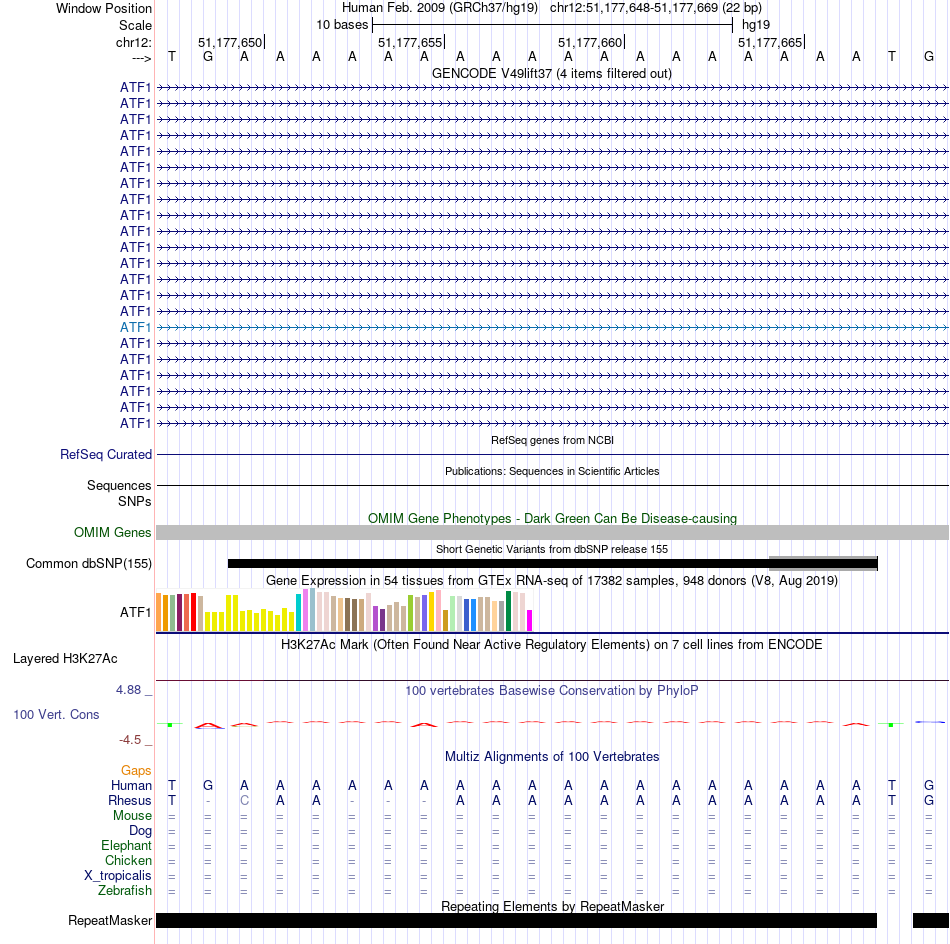Click the 'chr12:' ruler label
Viewport: 950px width, 944px height.
133,42
